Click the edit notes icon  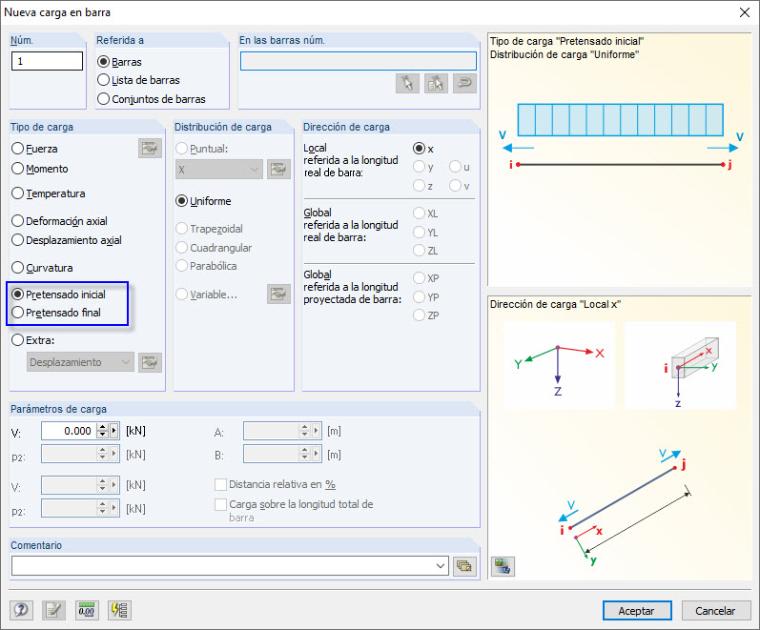click(x=54, y=610)
